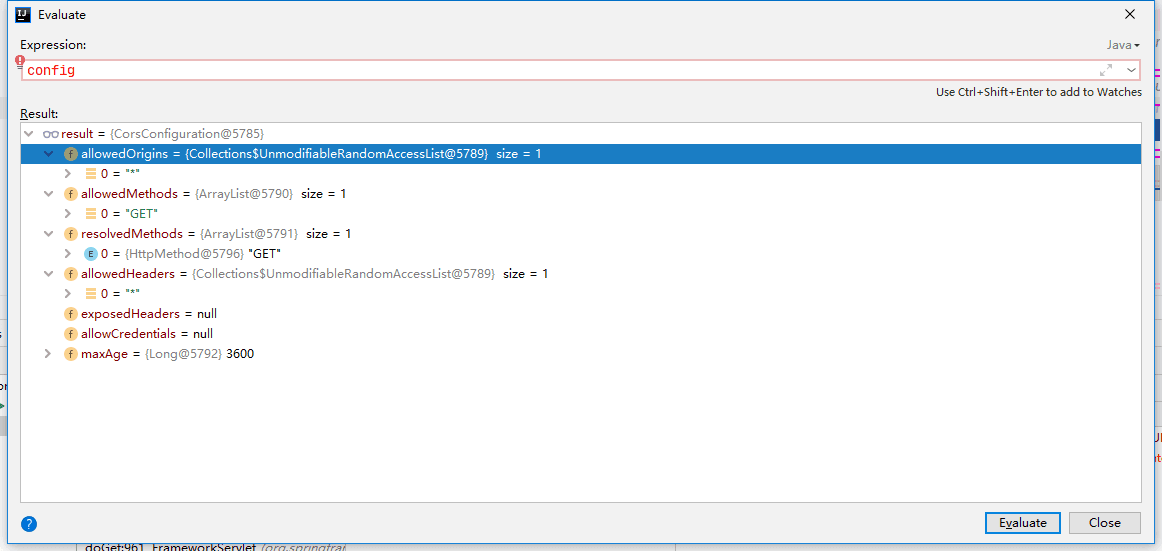
Task: Open the expression history dropdown arrow
Action: click(x=1132, y=70)
